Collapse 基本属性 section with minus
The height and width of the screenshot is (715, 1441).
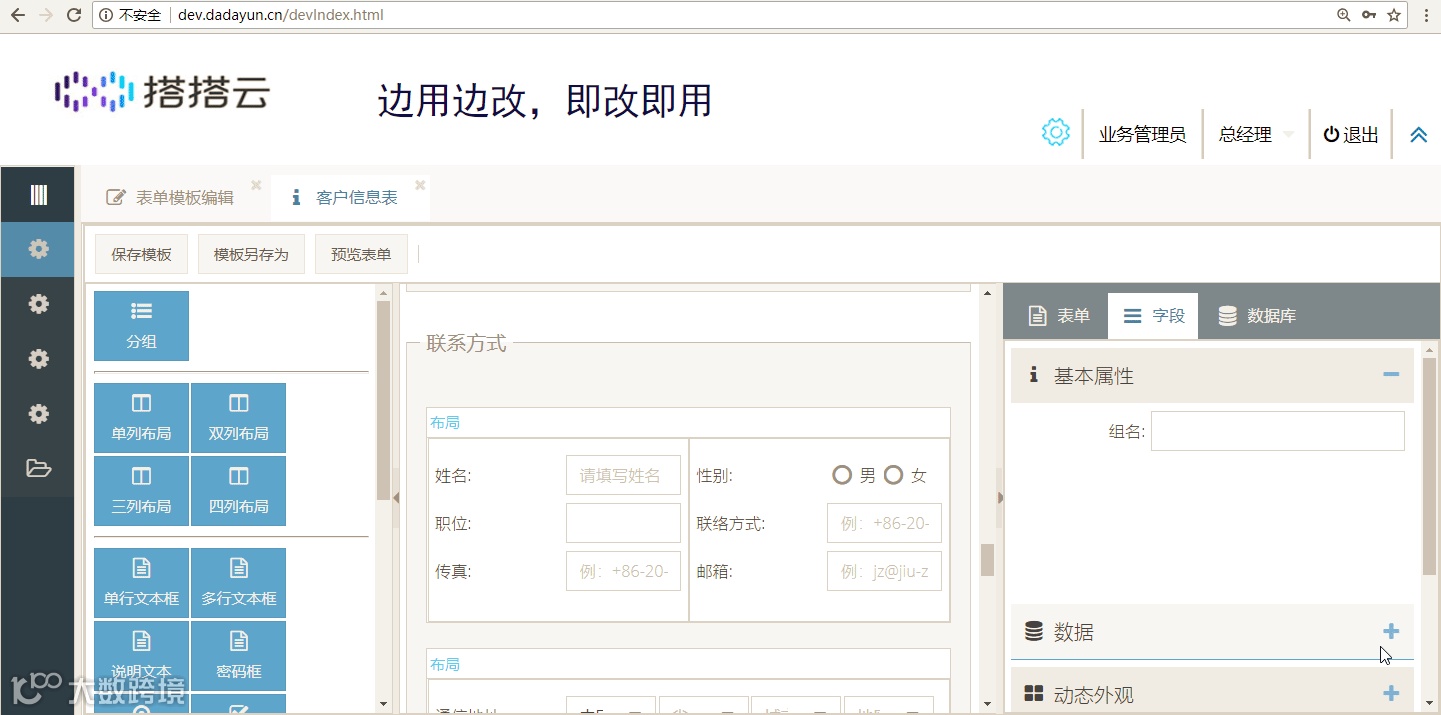click(1391, 375)
